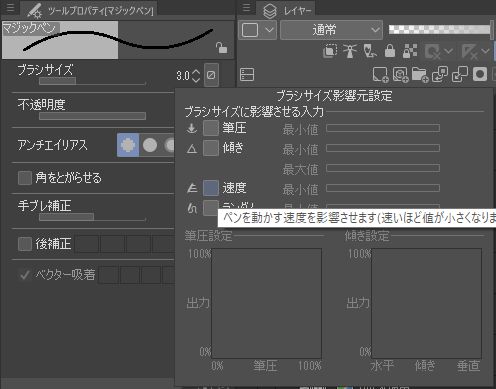
Task: Toggle the lock layer padlock icon
Action: click(x=390, y=51)
